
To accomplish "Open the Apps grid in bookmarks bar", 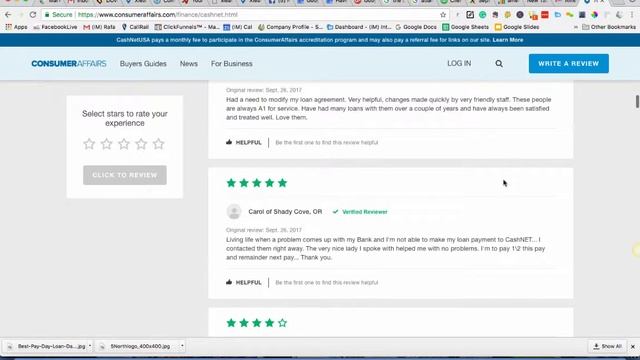I will pyautogui.click(x=16, y=27).
